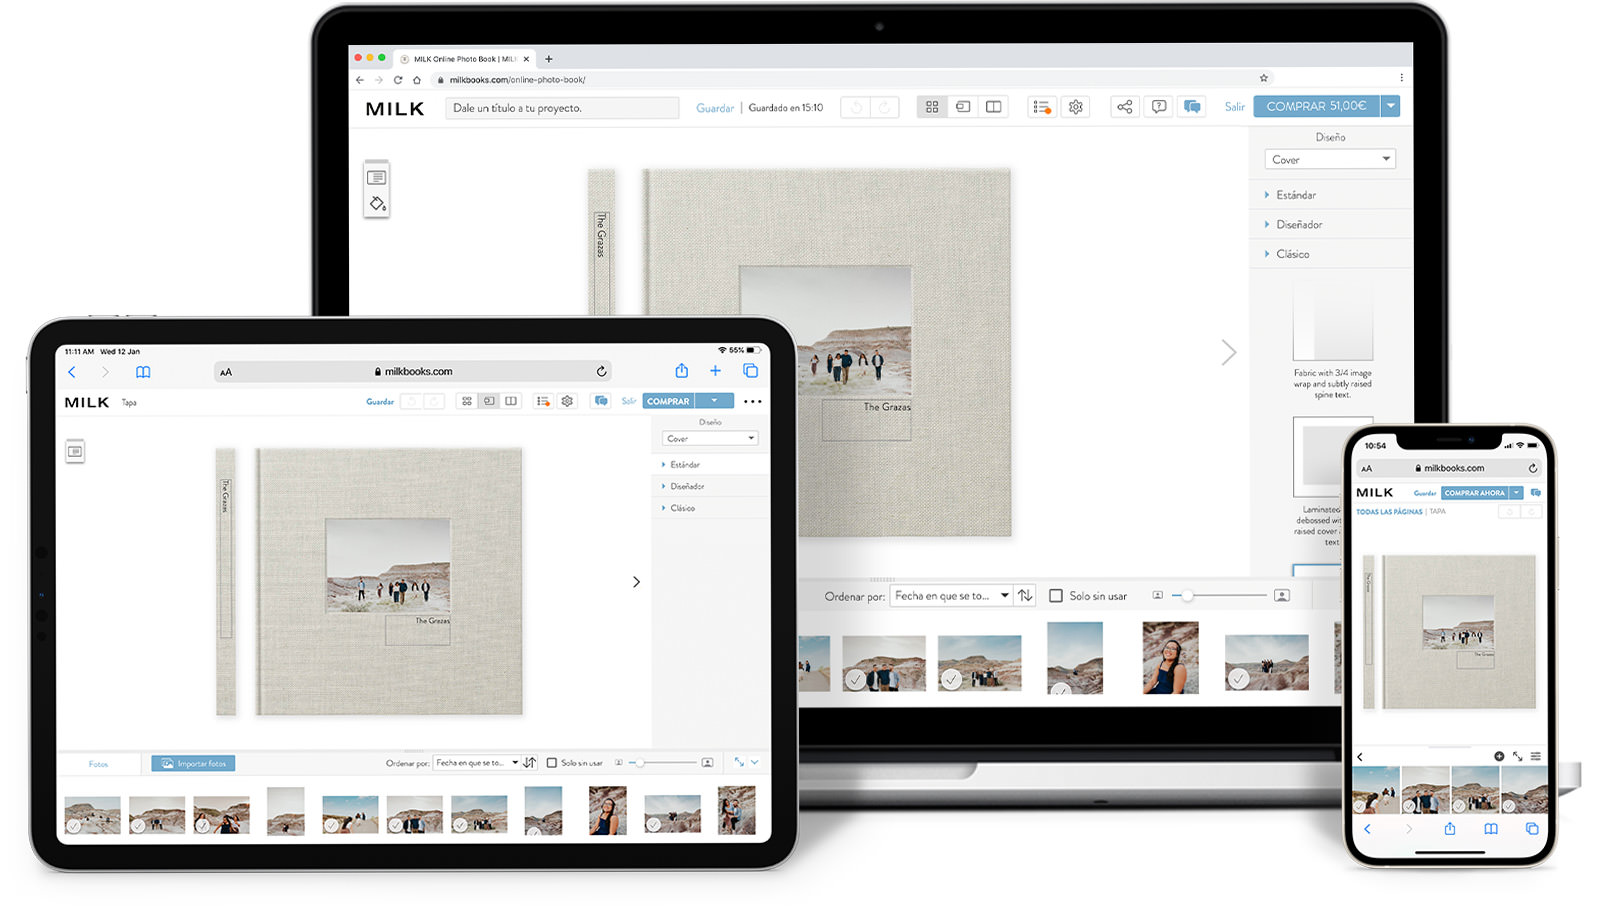Select the paint bucket tool on the laptop
This screenshot has width=1600, height=910.
coord(377,204)
